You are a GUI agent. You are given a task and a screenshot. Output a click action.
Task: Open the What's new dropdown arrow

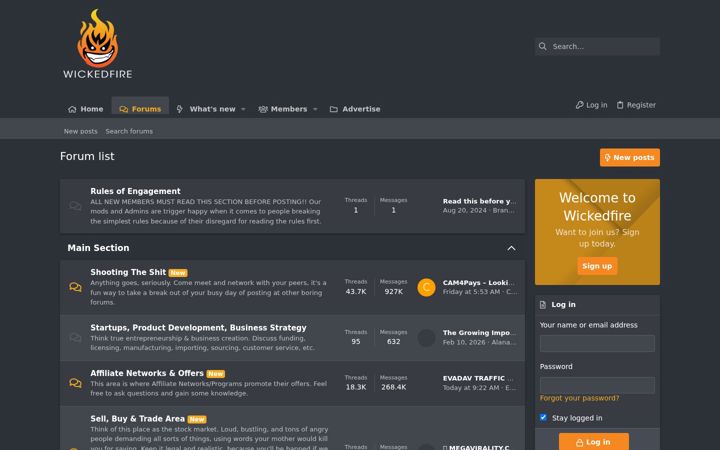pos(243,109)
